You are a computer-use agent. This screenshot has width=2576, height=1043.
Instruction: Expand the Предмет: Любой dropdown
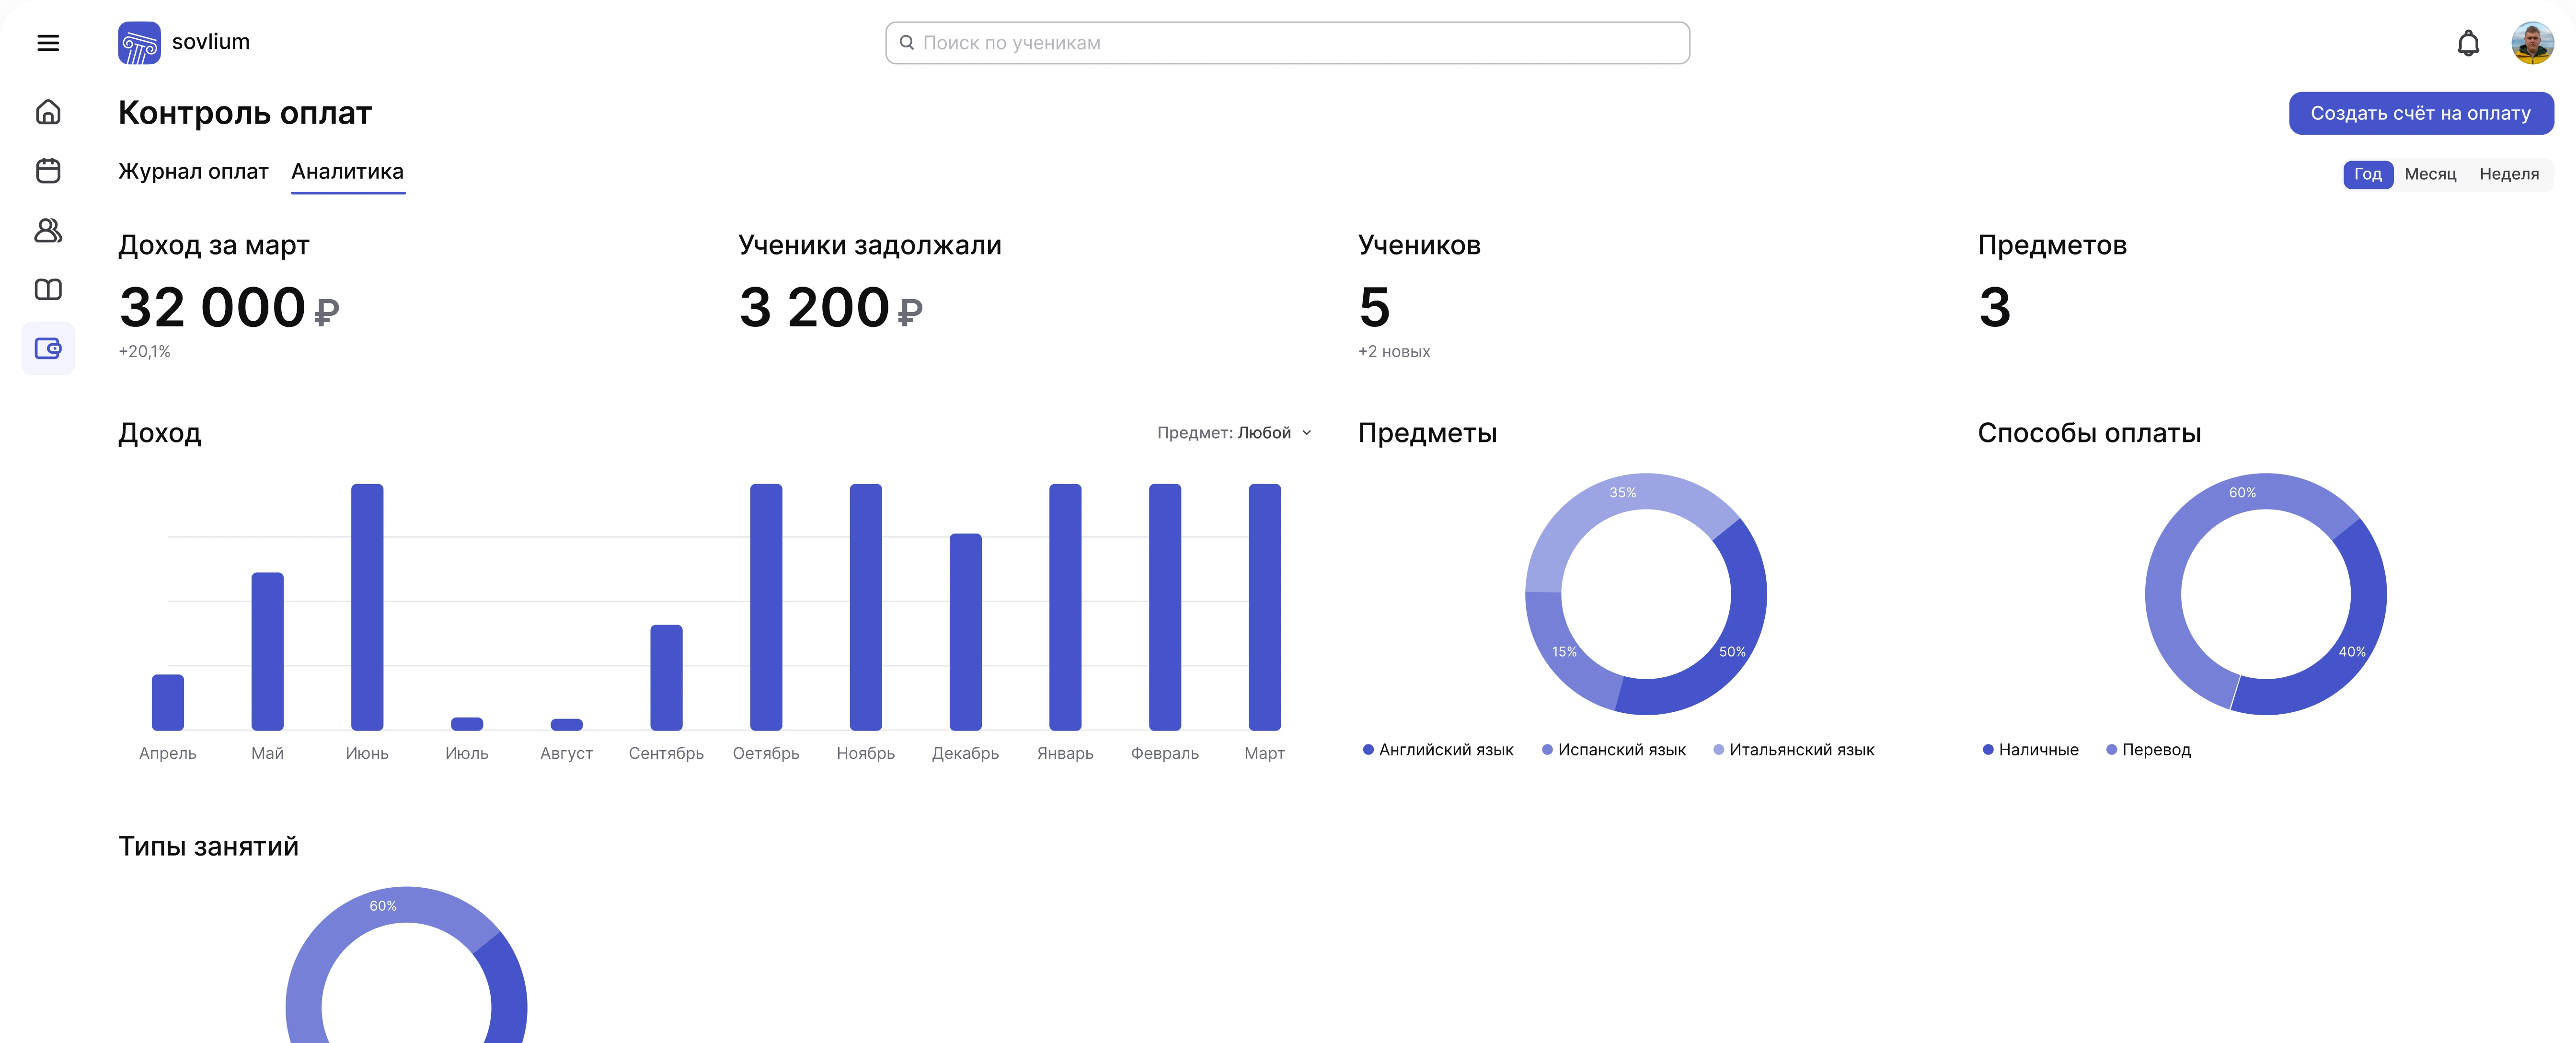[1233, 433]
